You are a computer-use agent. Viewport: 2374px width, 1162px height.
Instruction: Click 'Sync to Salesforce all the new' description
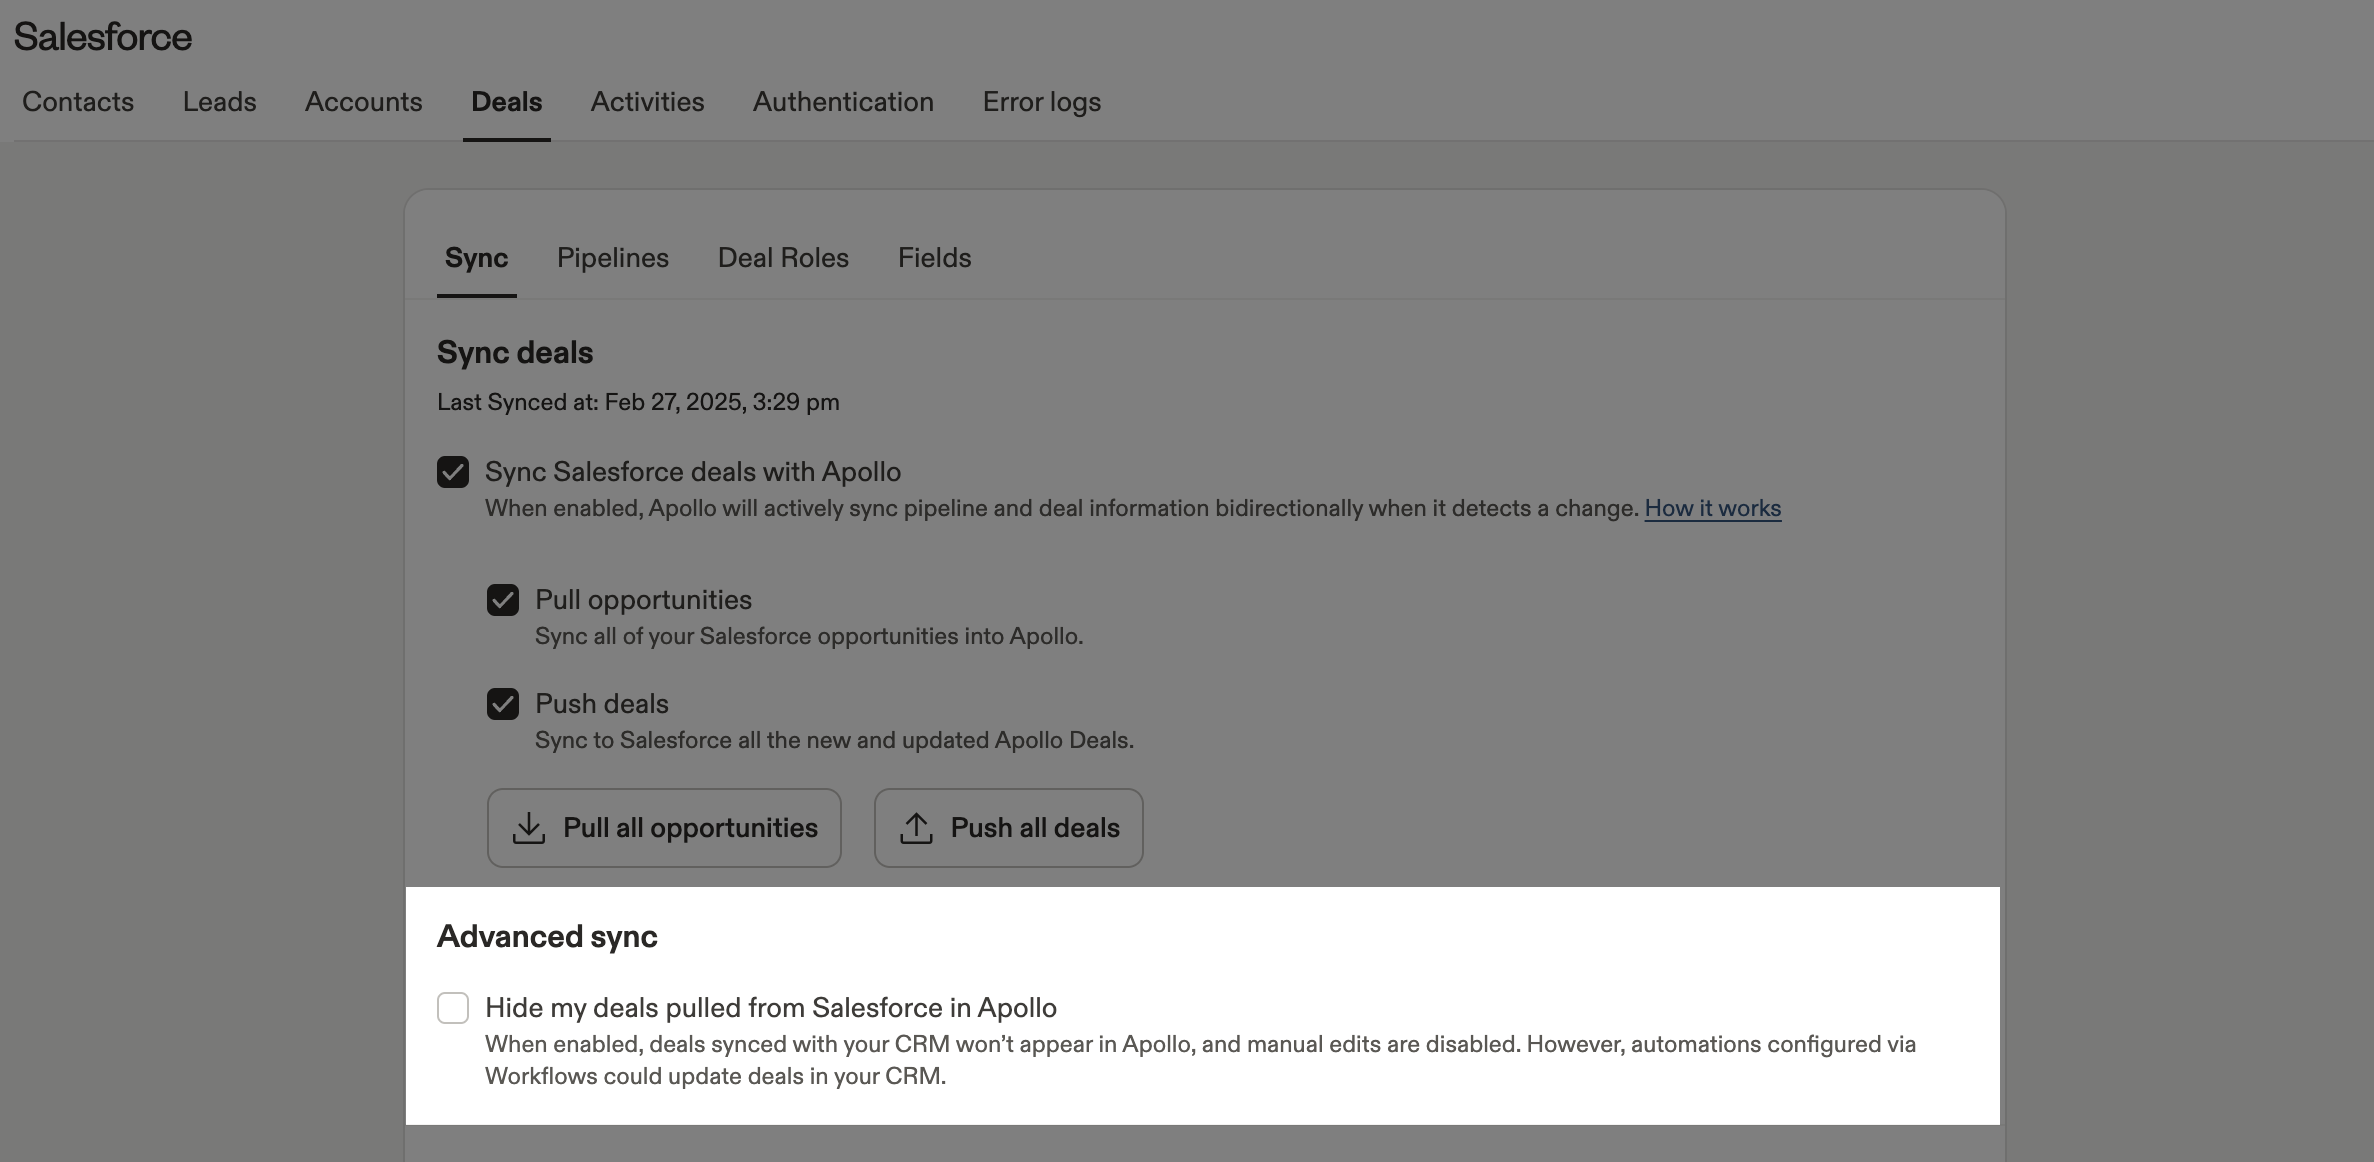(834, 740)
